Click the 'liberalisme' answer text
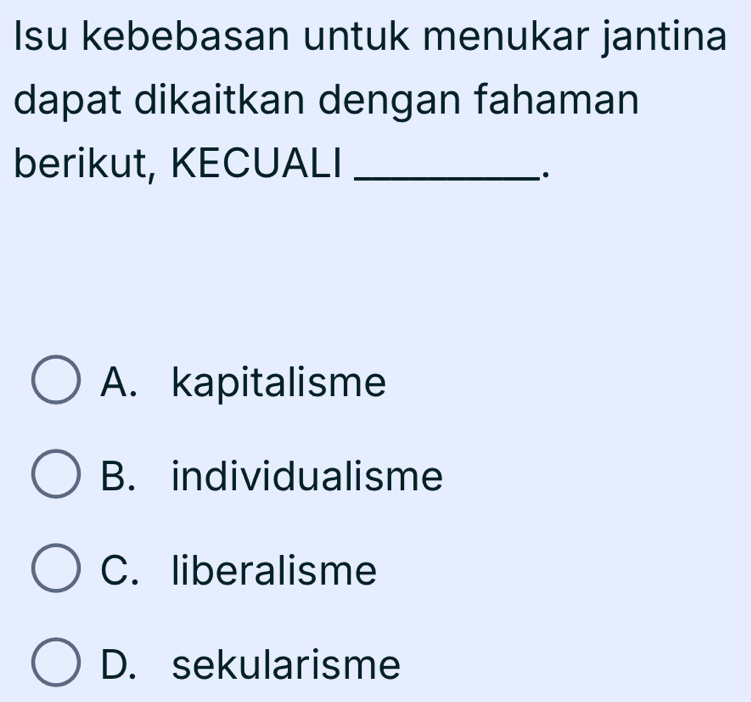The image size is (751, 702). tap(275, 571)
